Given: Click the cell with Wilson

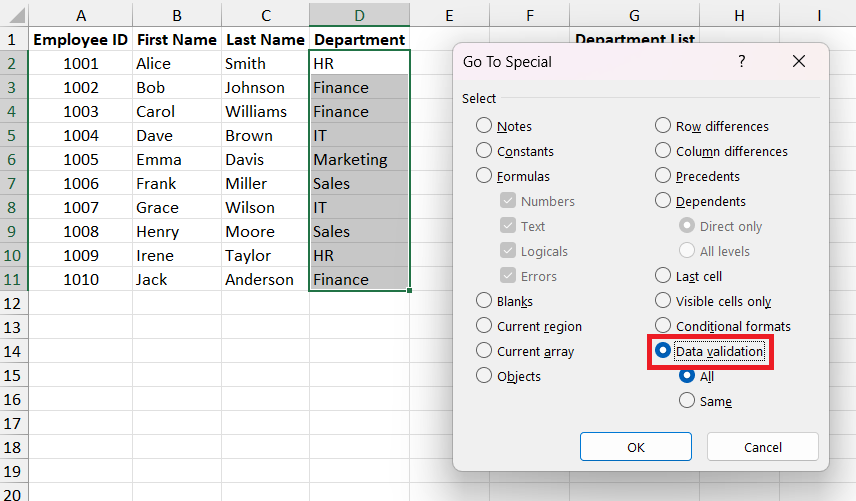Looking at the screenshot, I should click(265, 207).
